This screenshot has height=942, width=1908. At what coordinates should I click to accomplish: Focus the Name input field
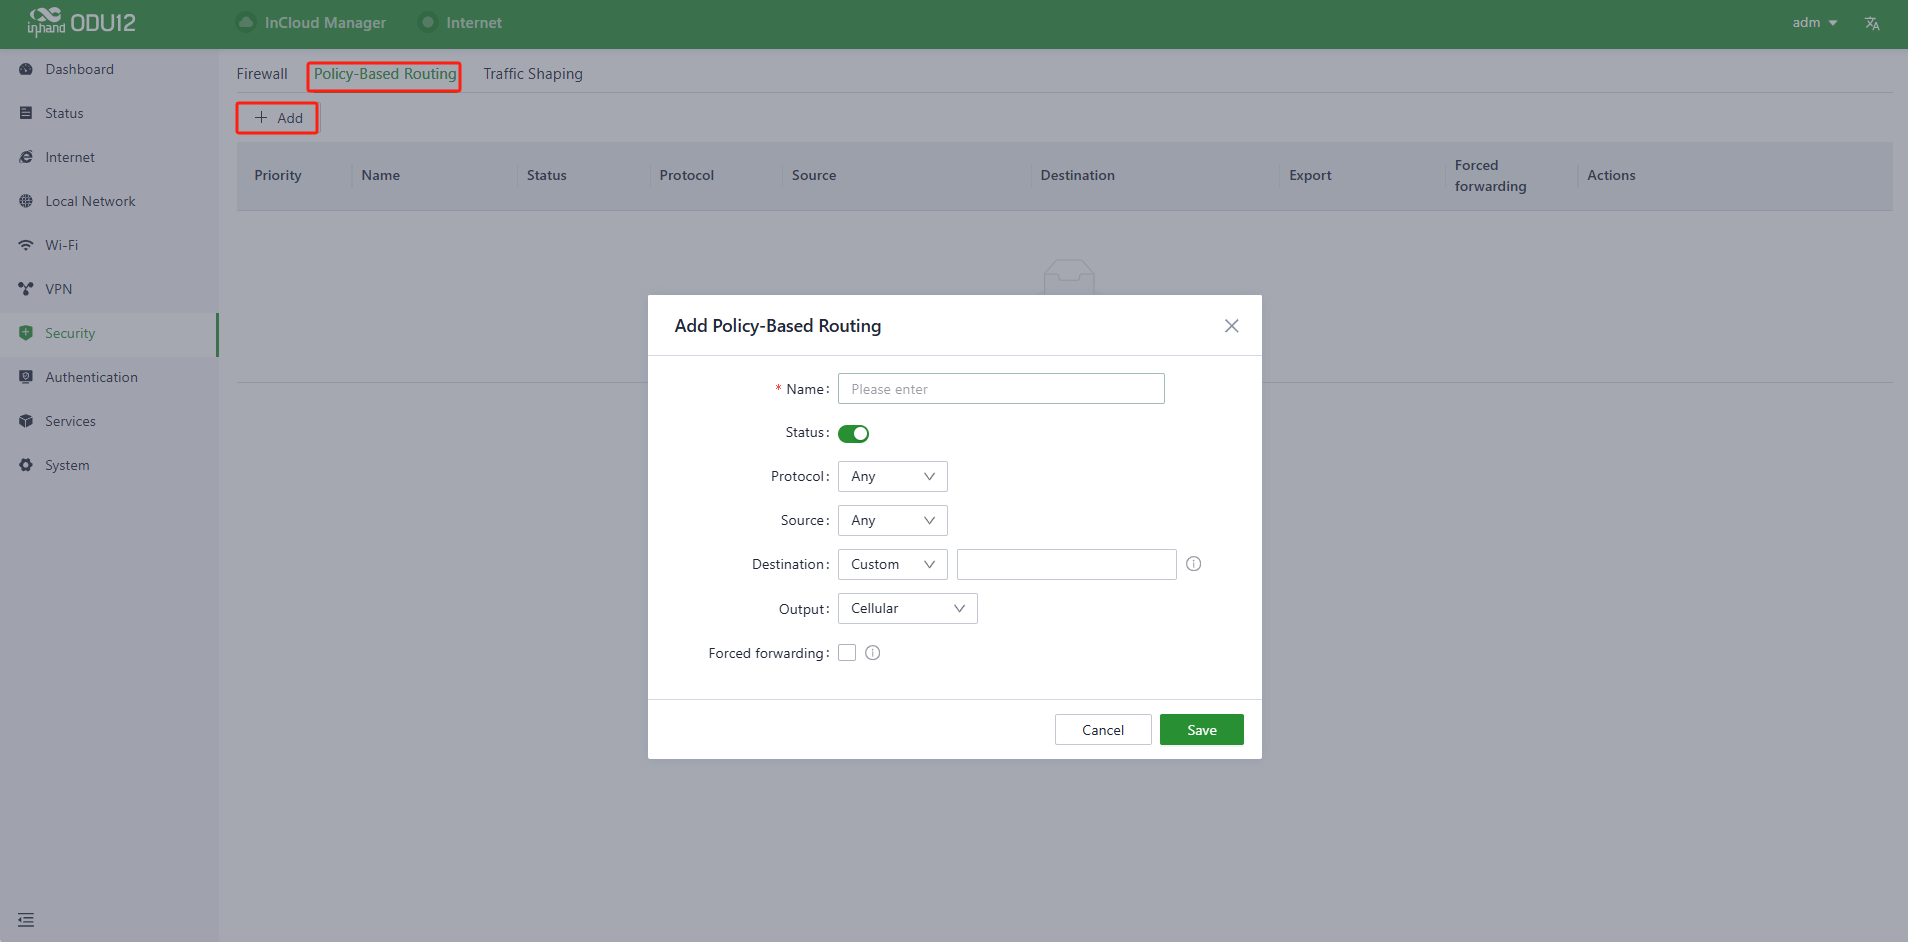pyautogui.click(x=1000, y=389)
